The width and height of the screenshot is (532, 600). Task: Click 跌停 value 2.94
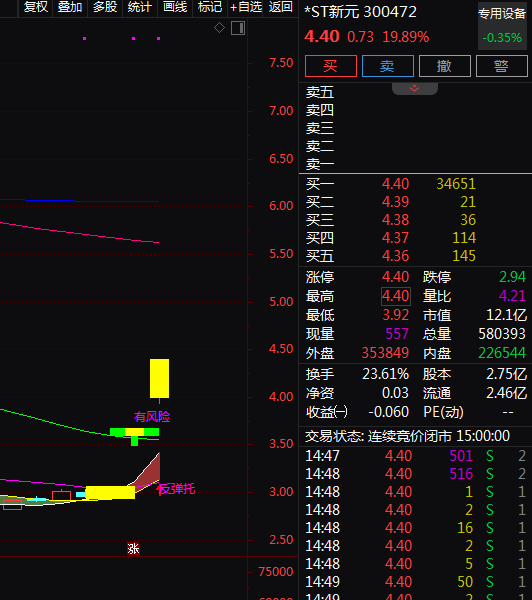click(512, 277)
